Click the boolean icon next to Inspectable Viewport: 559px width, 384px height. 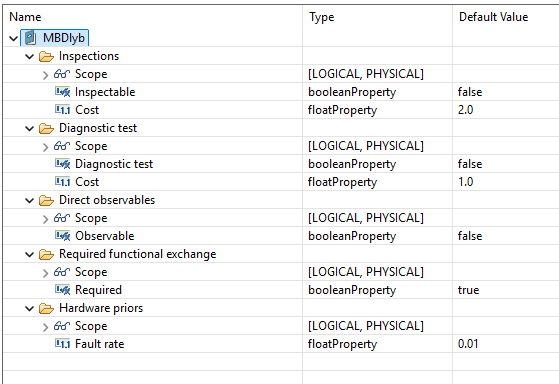62,92
